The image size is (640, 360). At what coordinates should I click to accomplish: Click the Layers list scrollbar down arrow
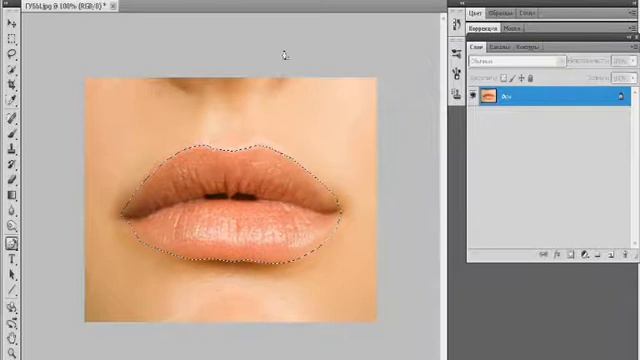[x=634, y=244]
